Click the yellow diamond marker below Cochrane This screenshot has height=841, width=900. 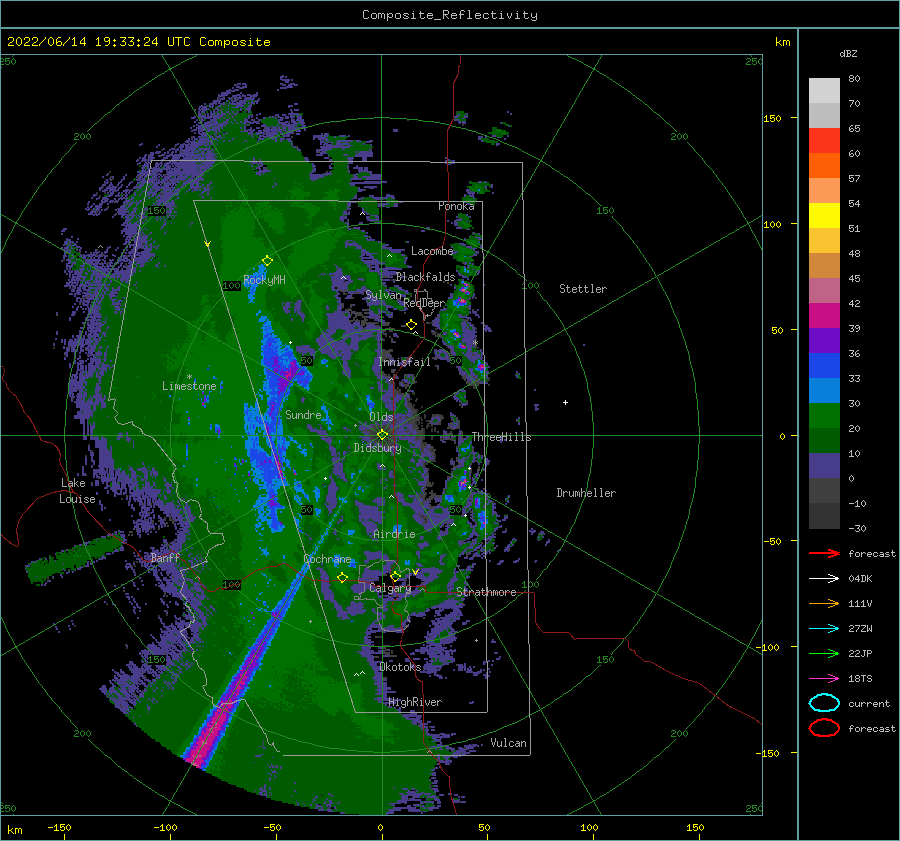pyautogui.click(x=342, y=577)
